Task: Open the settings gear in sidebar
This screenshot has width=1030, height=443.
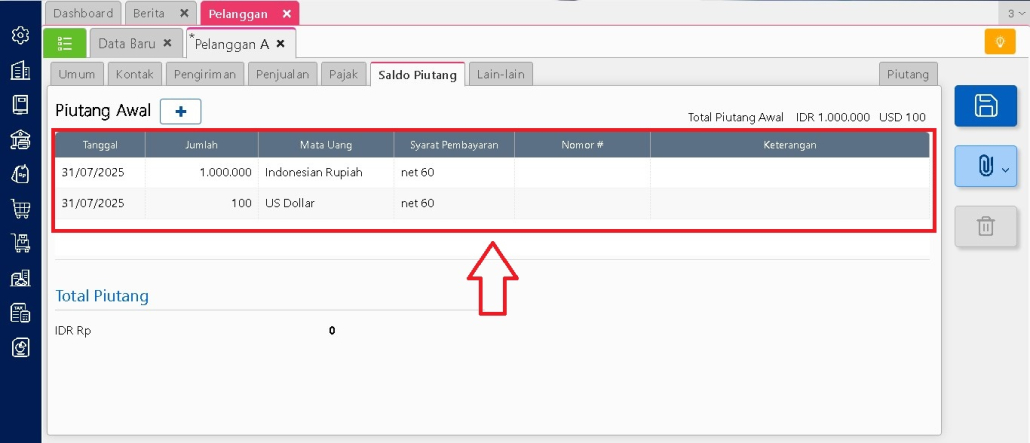Action: pyautogui.click(x=20, y=35)
